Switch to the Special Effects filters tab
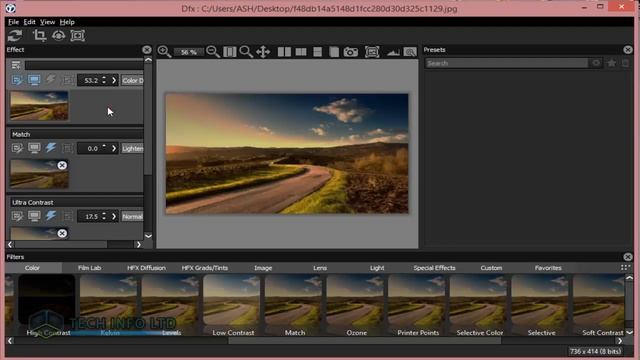This screenshot has width=640, height=360. [434, 268]
